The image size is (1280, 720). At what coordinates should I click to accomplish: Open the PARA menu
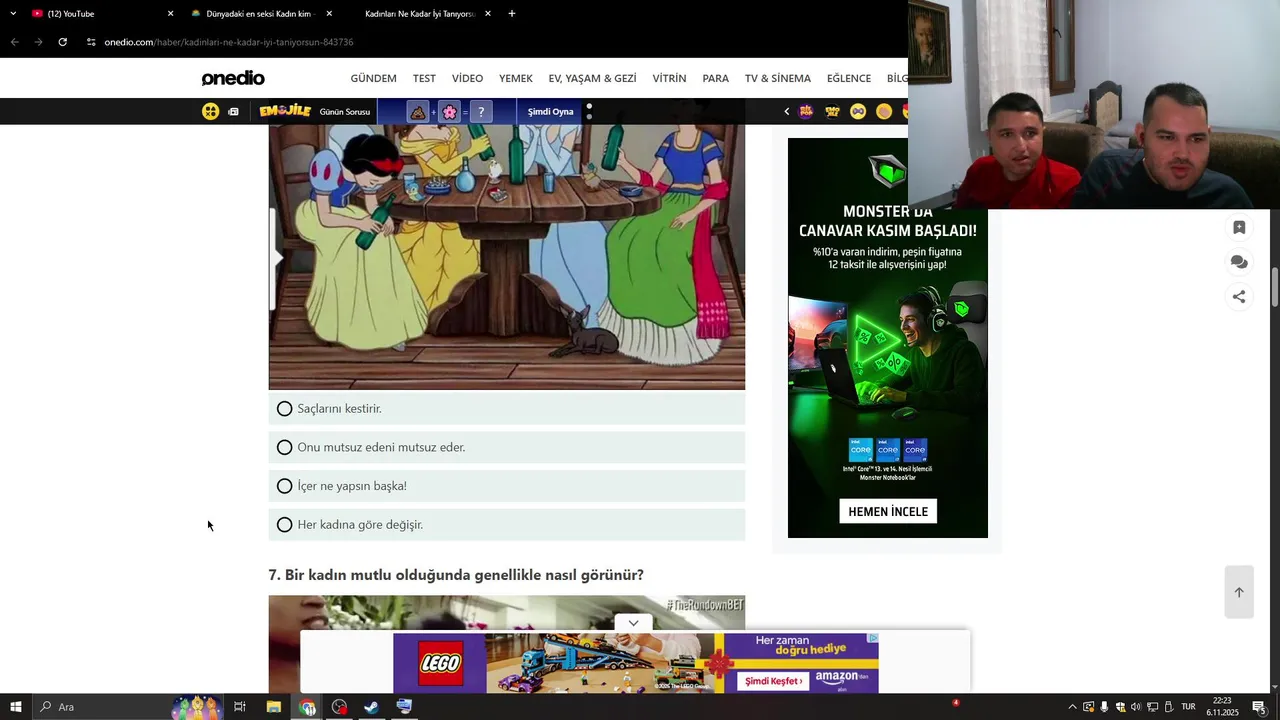click(x=715, y=78)
